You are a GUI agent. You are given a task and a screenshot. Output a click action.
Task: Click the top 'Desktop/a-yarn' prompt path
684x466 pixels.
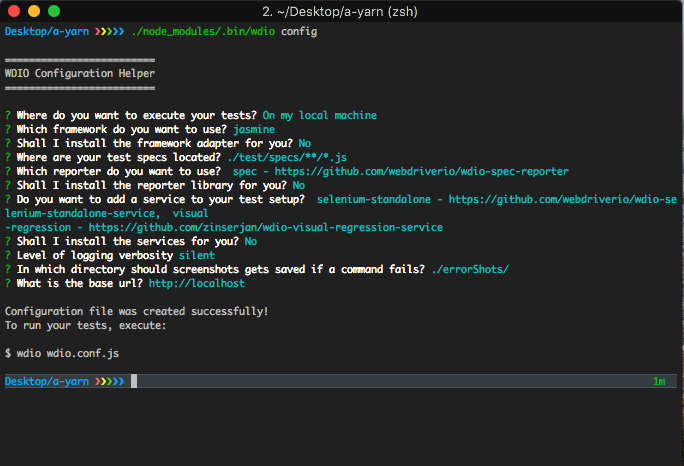click(x=47, y=31)
